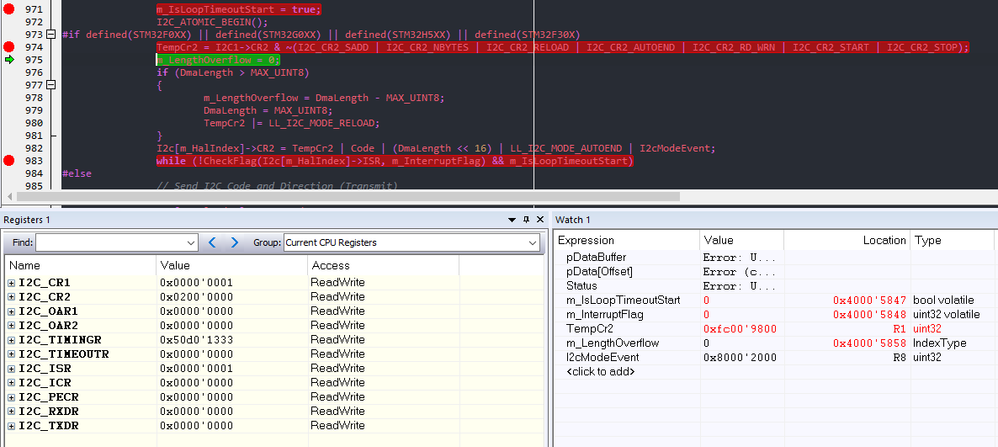Click current-line arrow marker at line 975

pos(8,60)
